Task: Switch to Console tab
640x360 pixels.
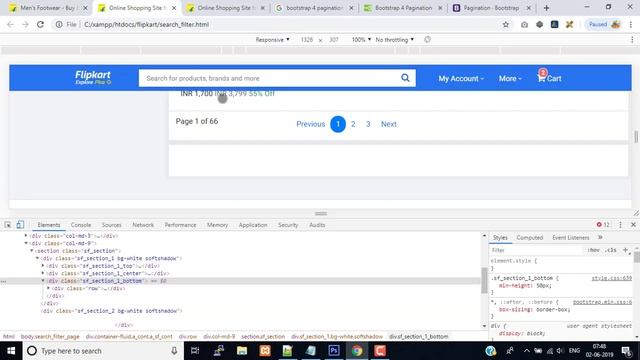Action: pyautogui.click(x=81, y=225)
